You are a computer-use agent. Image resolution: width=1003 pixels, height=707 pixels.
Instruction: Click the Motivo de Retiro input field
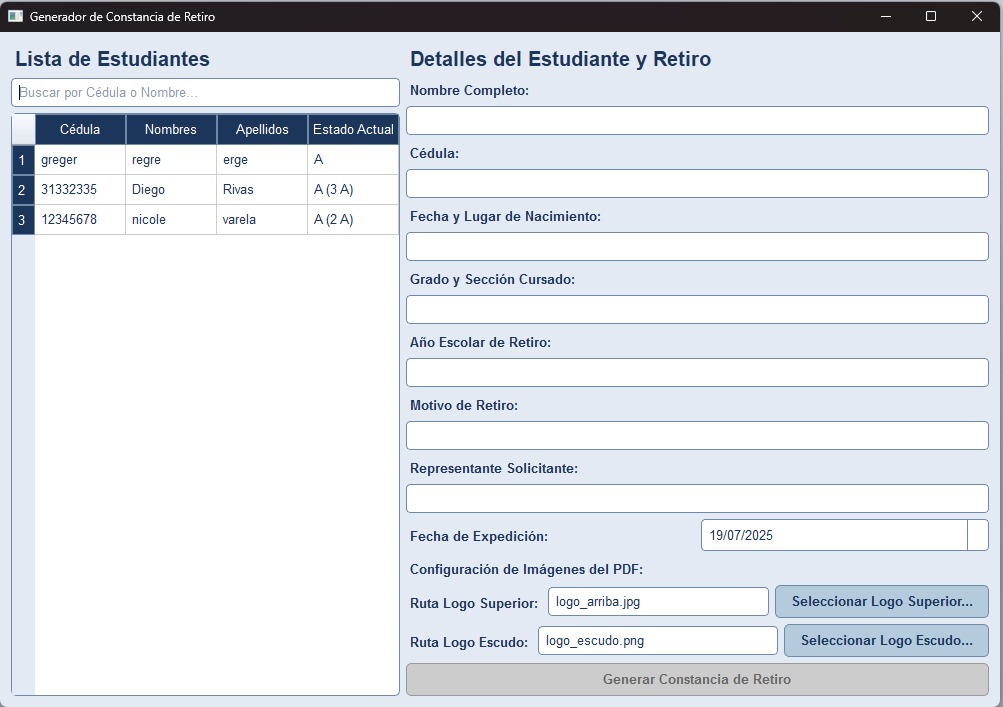pyautogui.click(x=696, y=435)
